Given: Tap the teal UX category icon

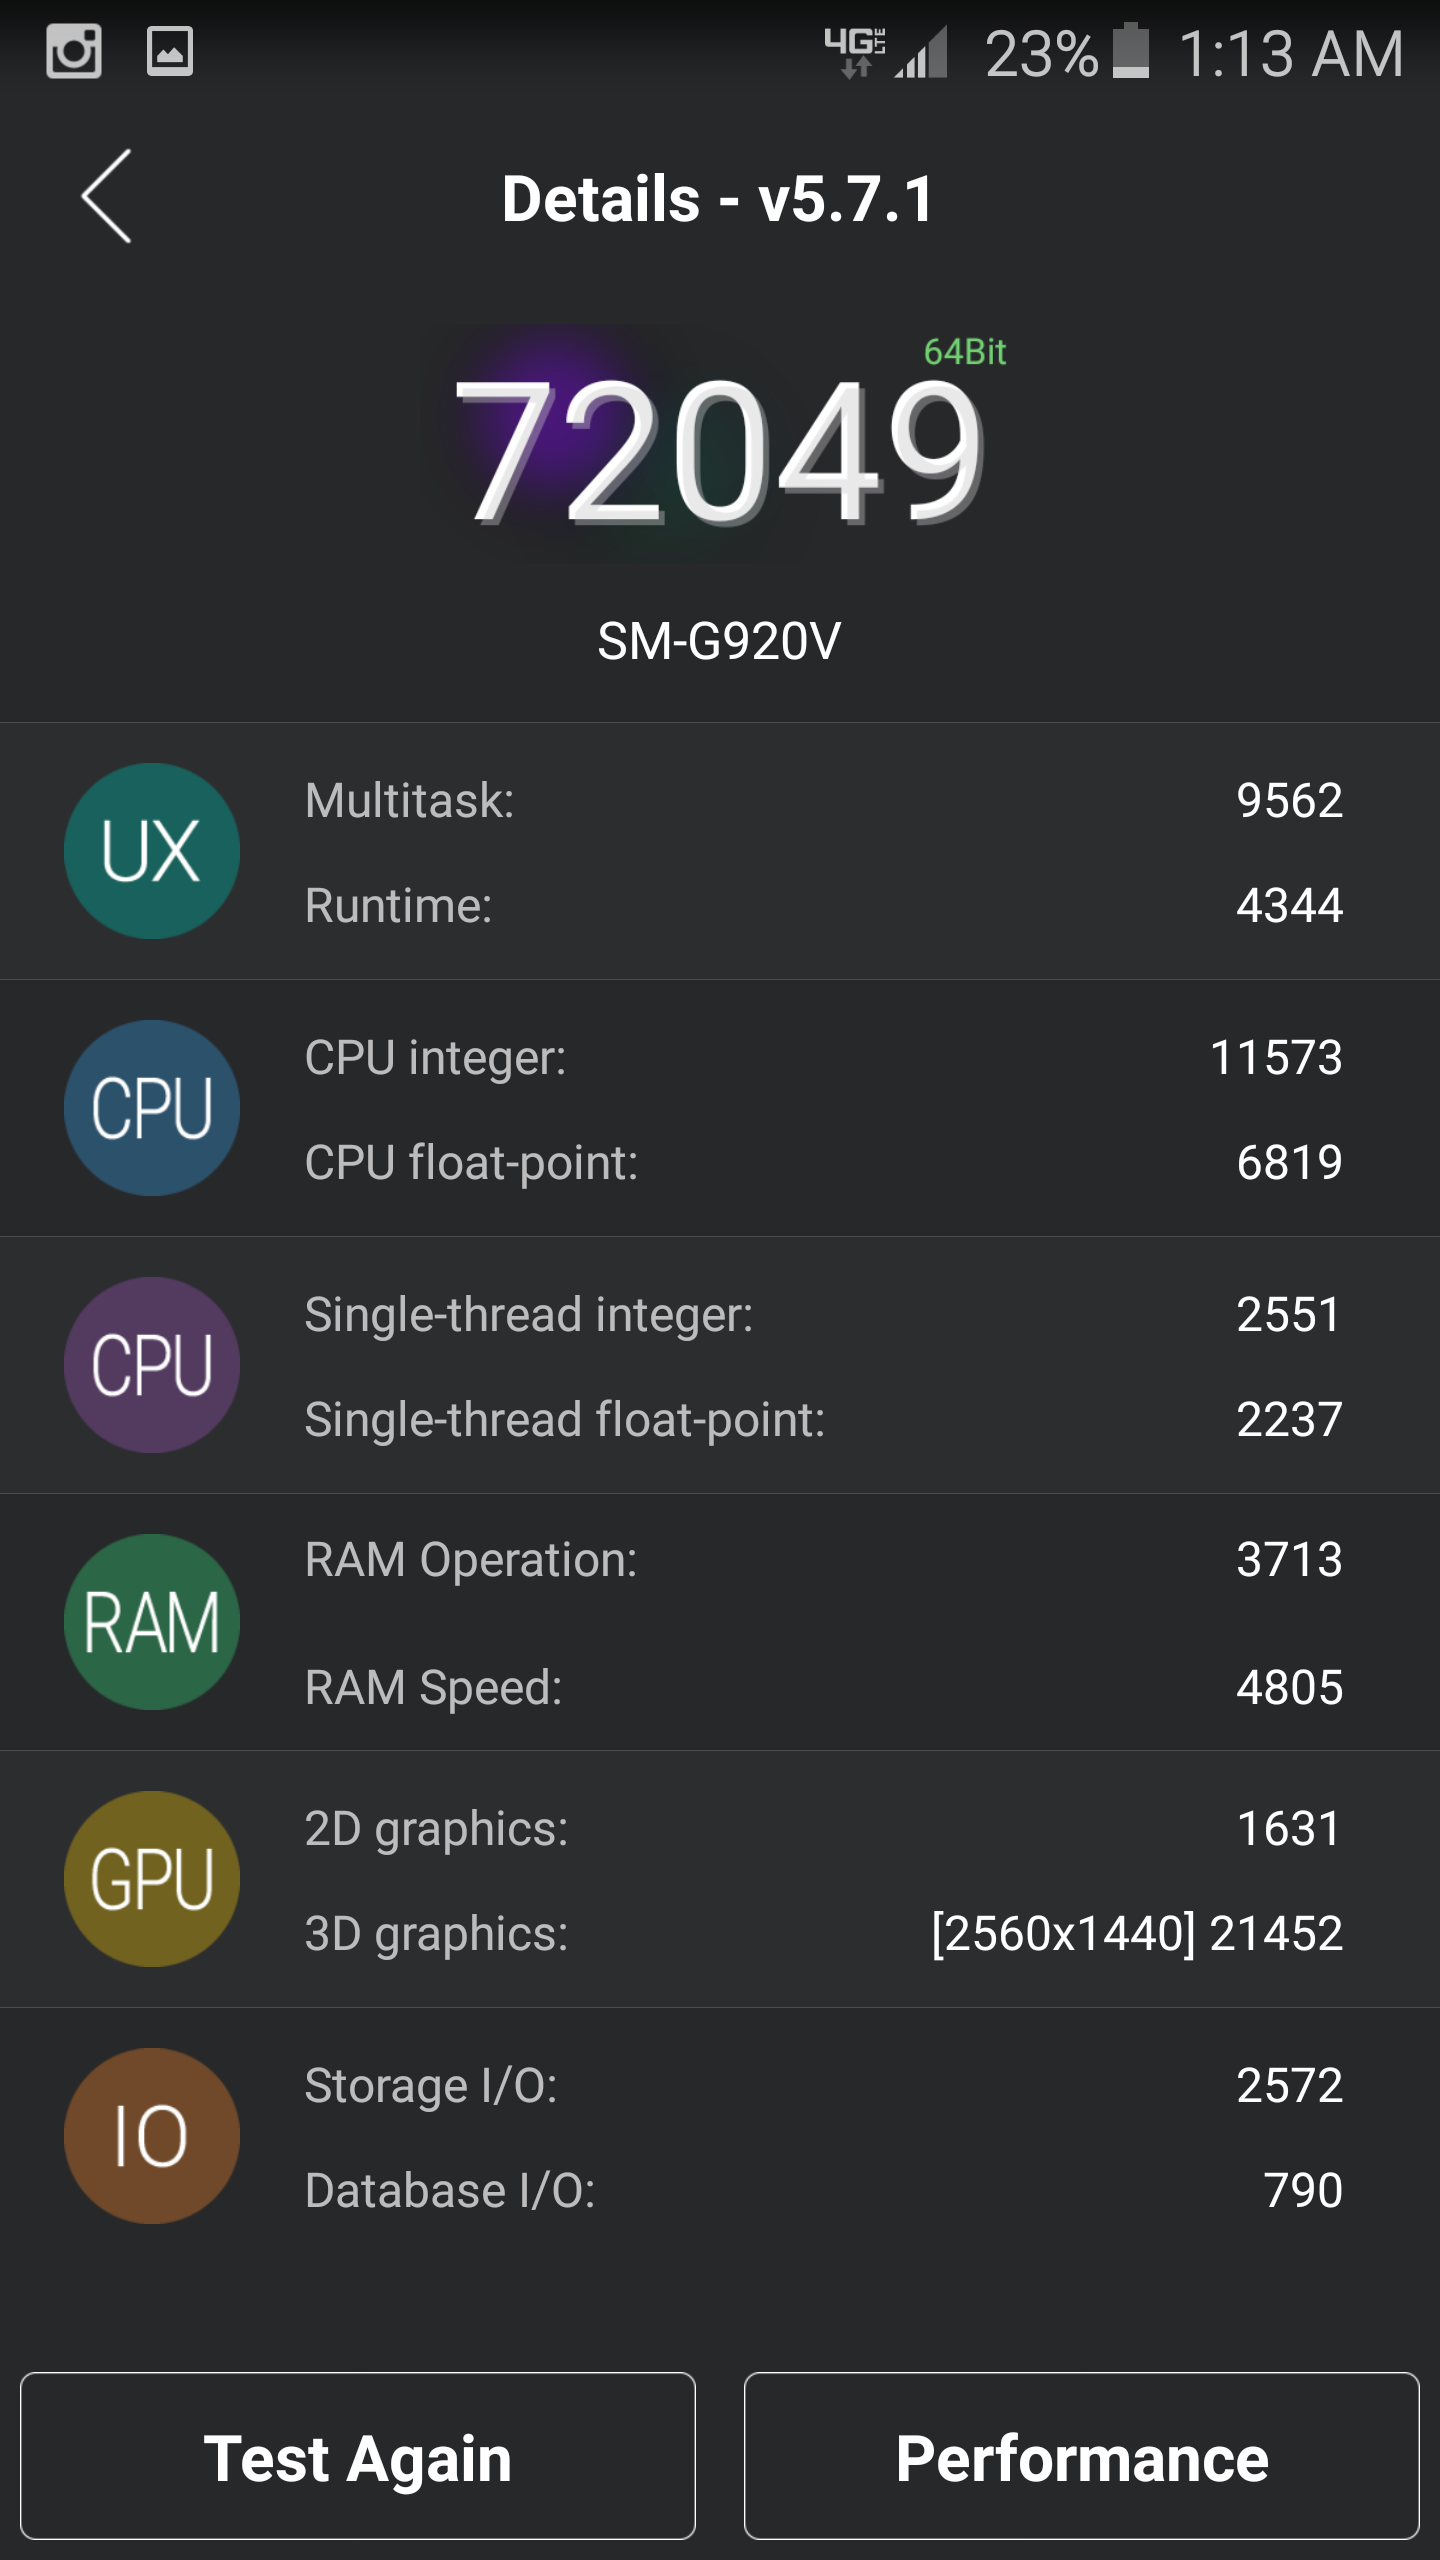Looking at the screenshot, I should coord(152,851).
